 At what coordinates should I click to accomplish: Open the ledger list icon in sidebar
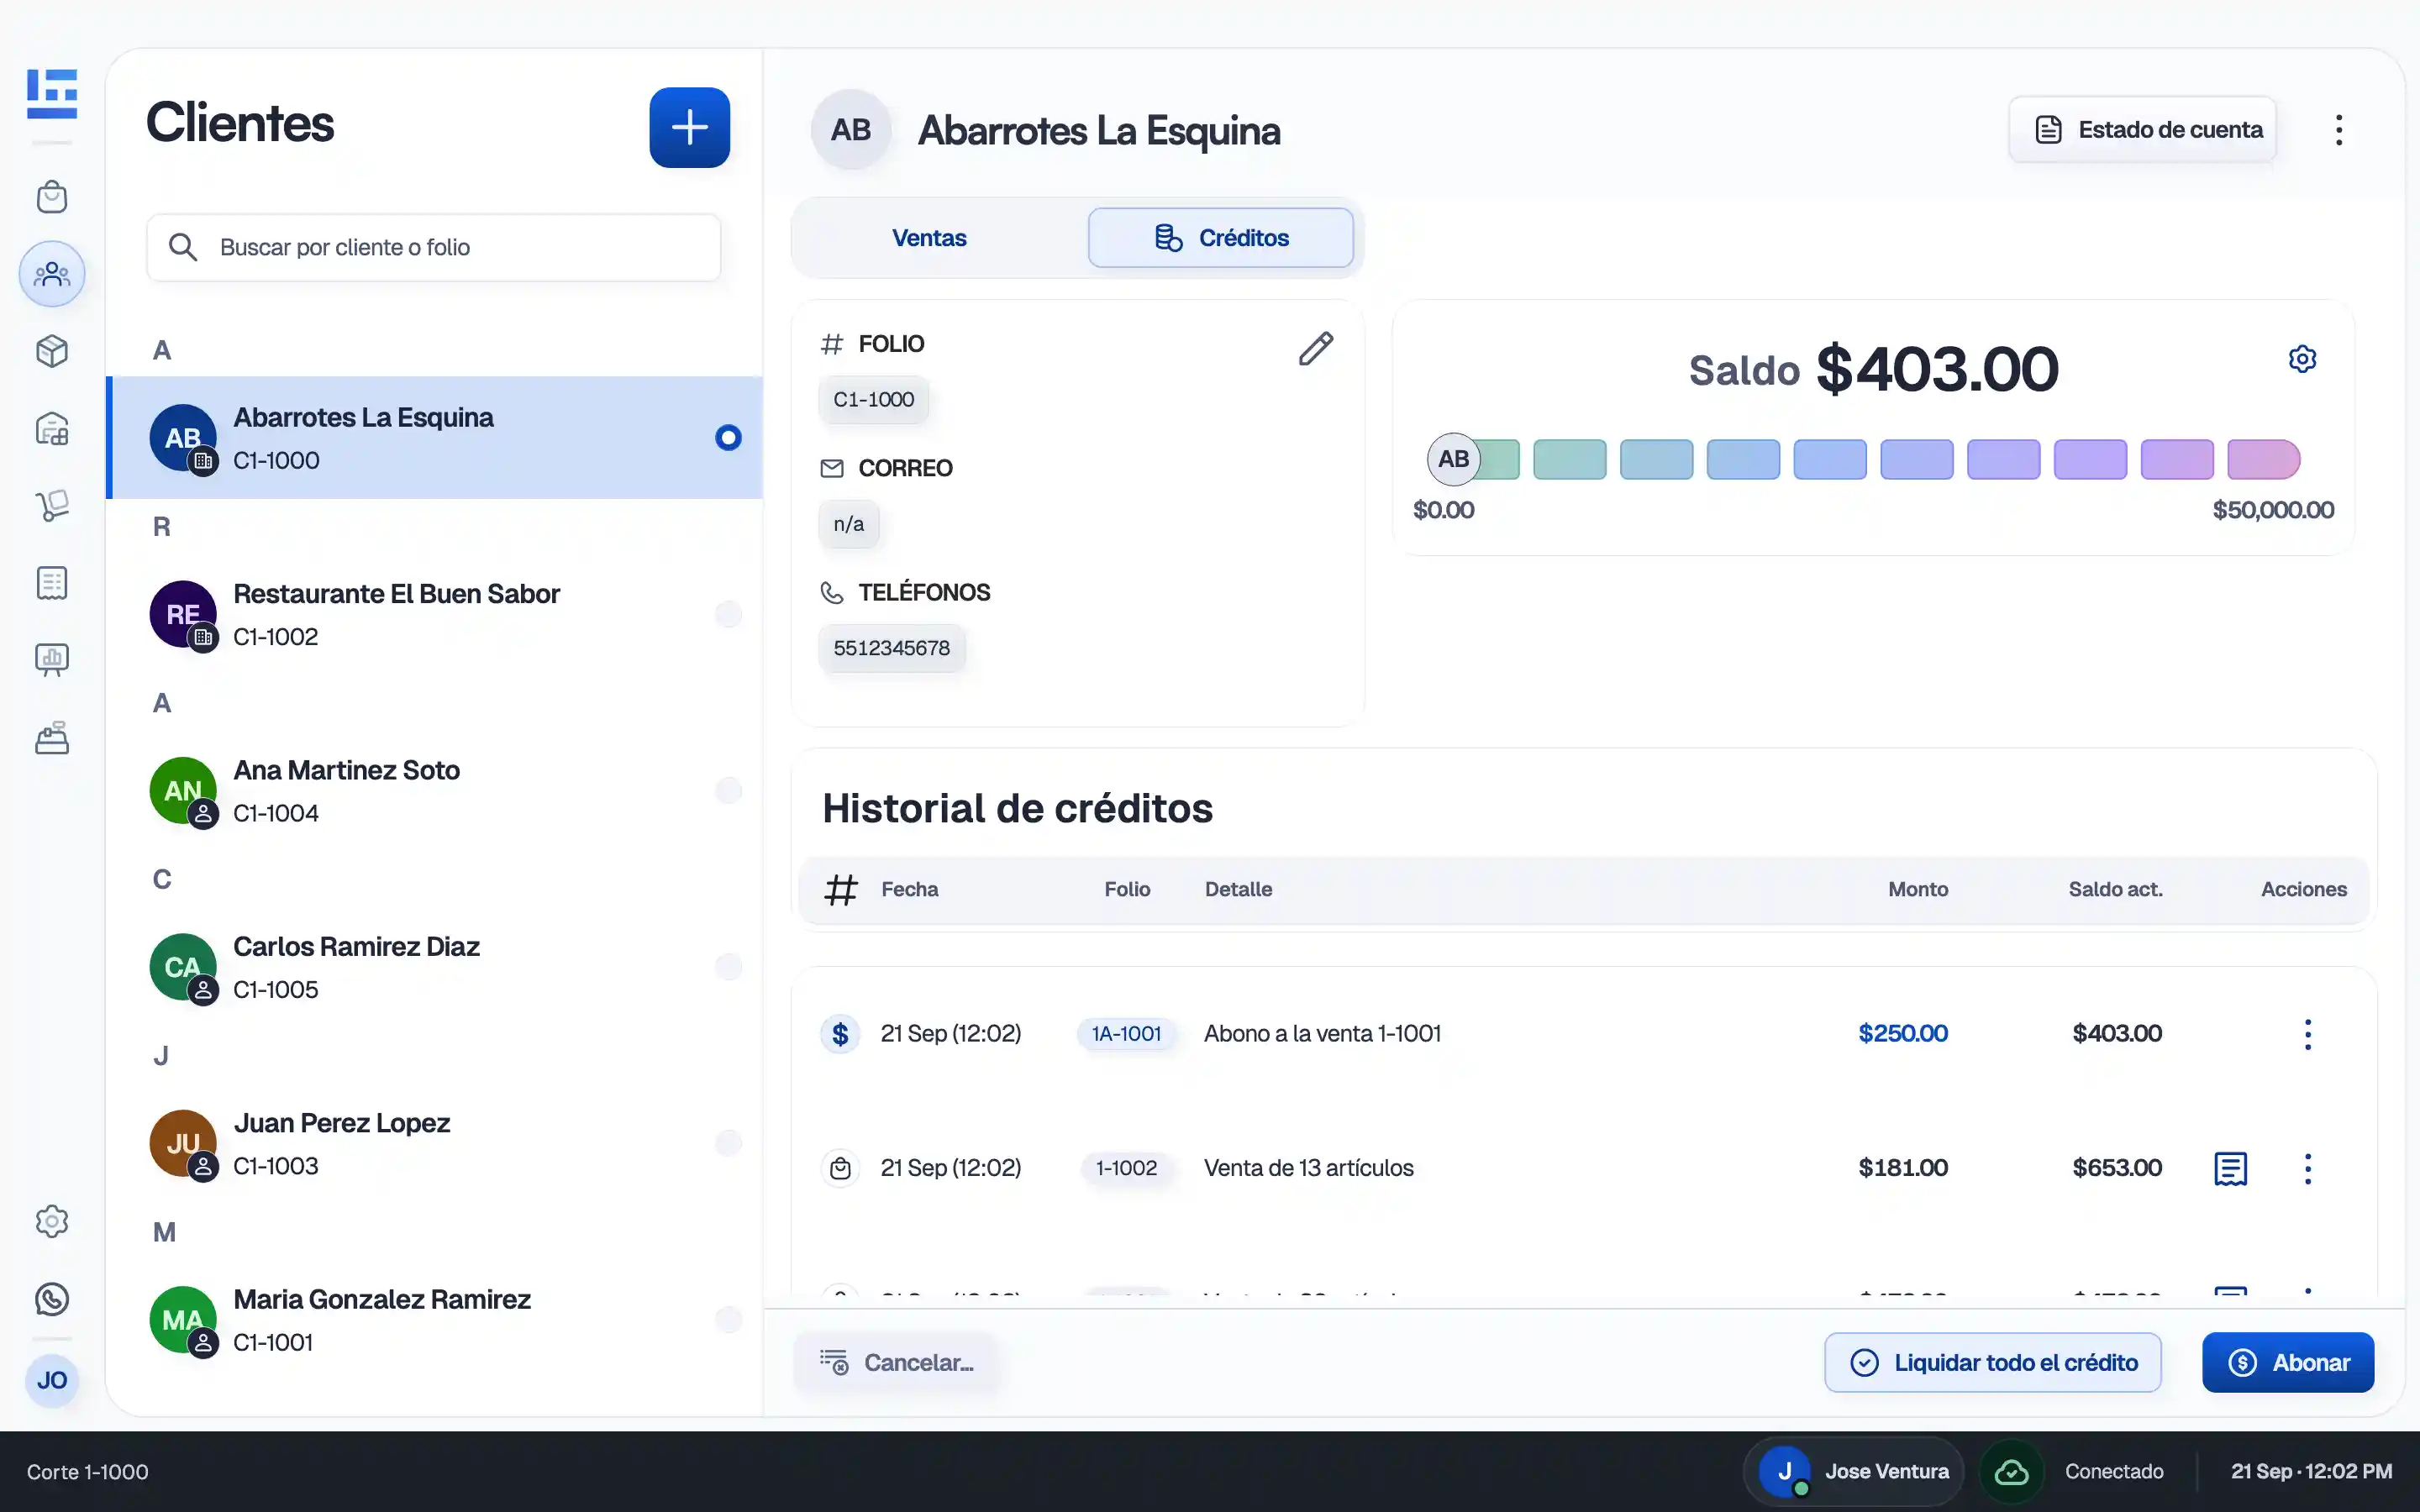coord(52,583)
